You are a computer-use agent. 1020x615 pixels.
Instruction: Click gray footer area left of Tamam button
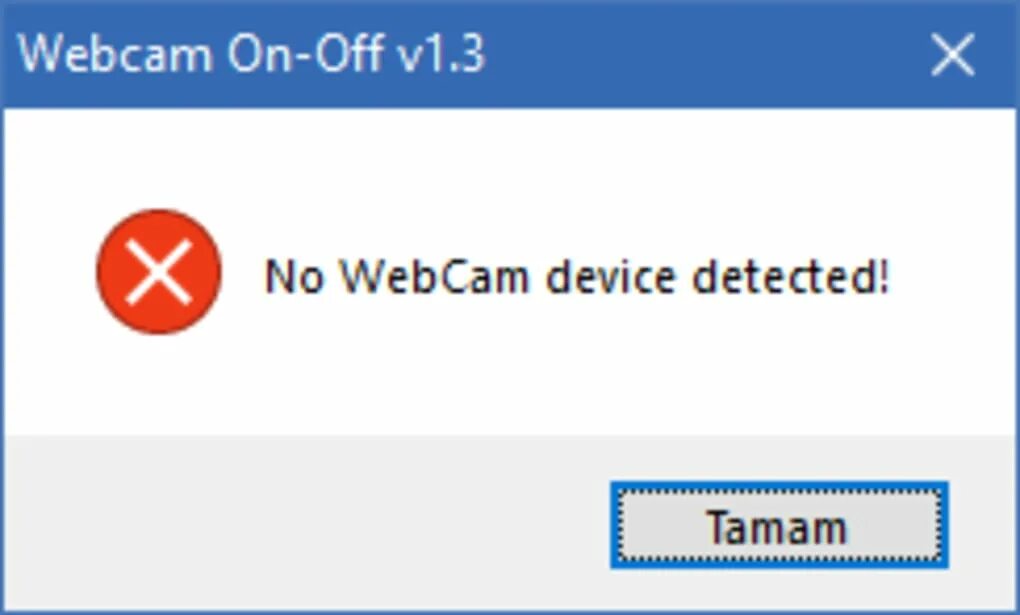pos(300,525)
